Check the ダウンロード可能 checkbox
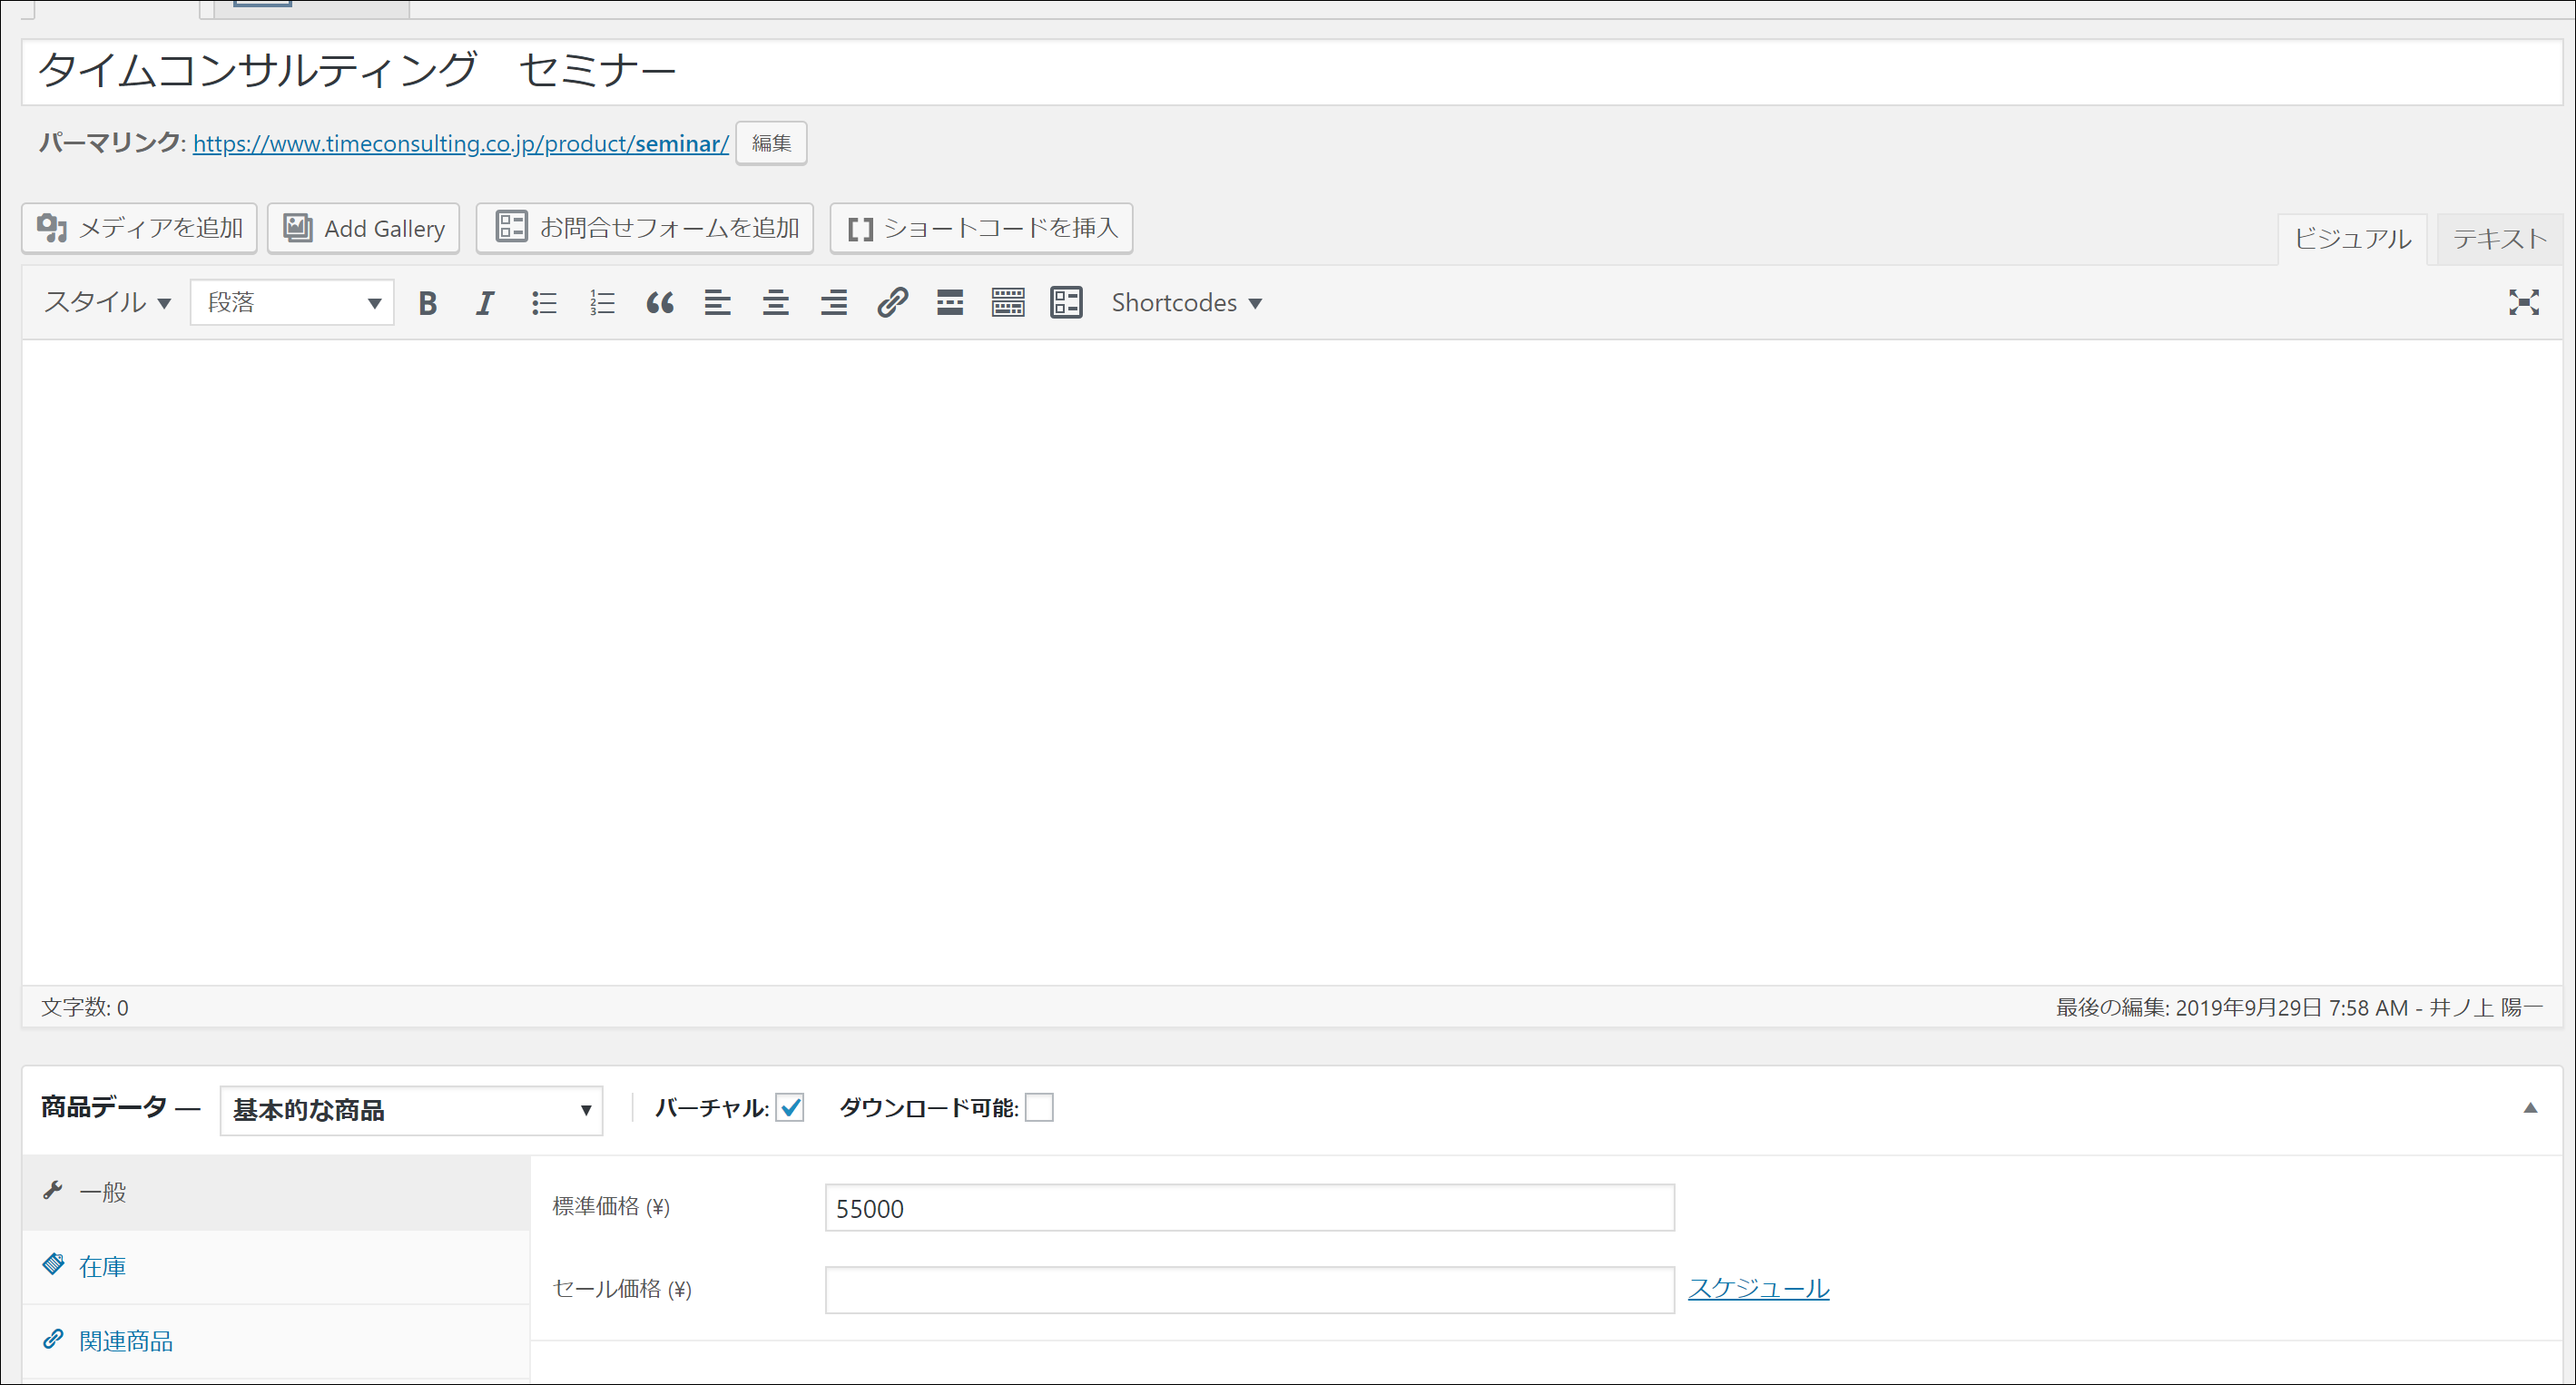Screen dimensions: 2576x1385 [x=1039, y=1108]
